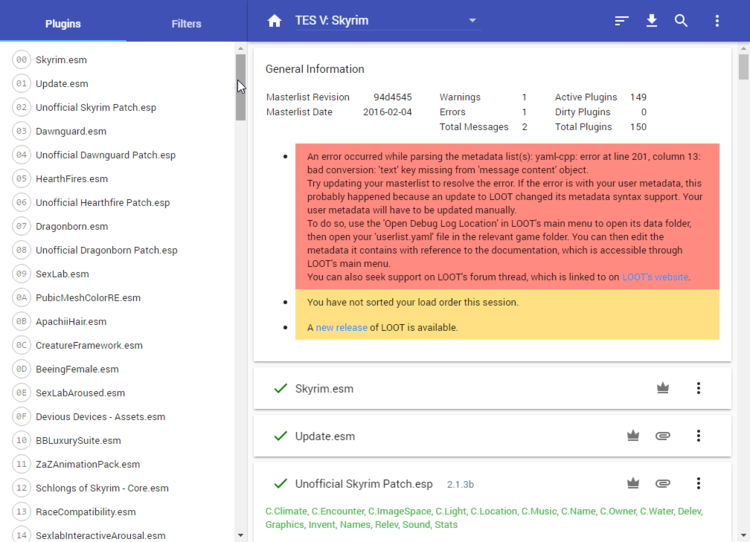This screenshot has width=750, height=542.
Task: Open the main menu three-dot icon
Action: pyautogui.click(x=717, y=21)
